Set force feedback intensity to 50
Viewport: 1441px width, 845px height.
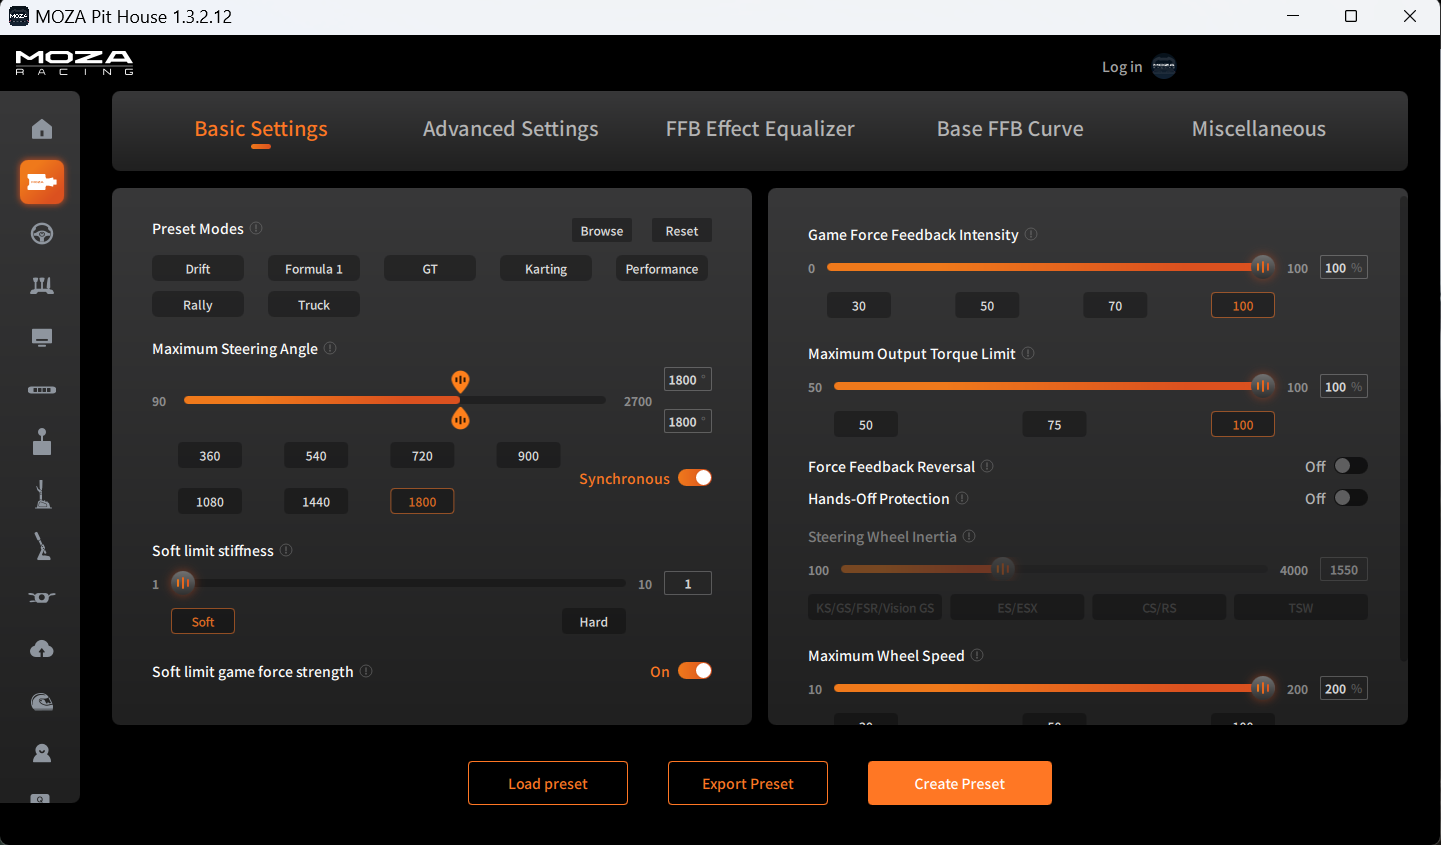987,306
